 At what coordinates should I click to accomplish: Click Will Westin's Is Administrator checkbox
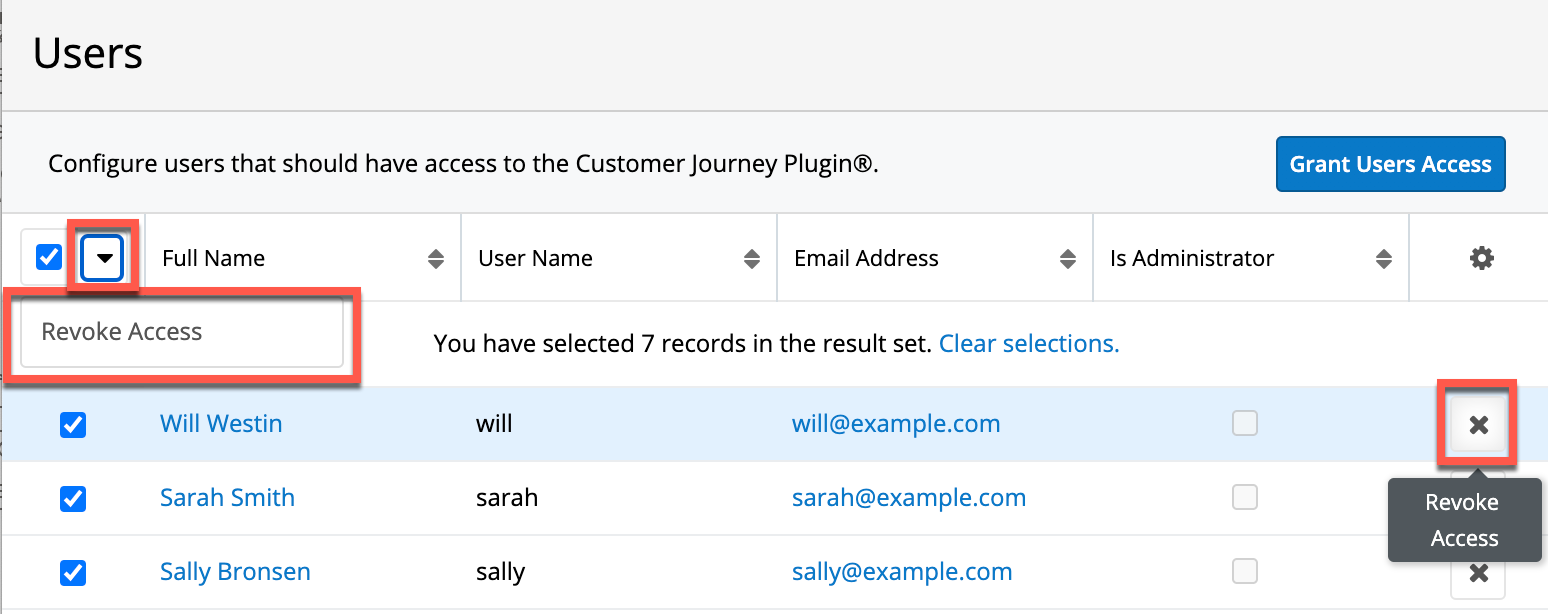coord(1245,424)
